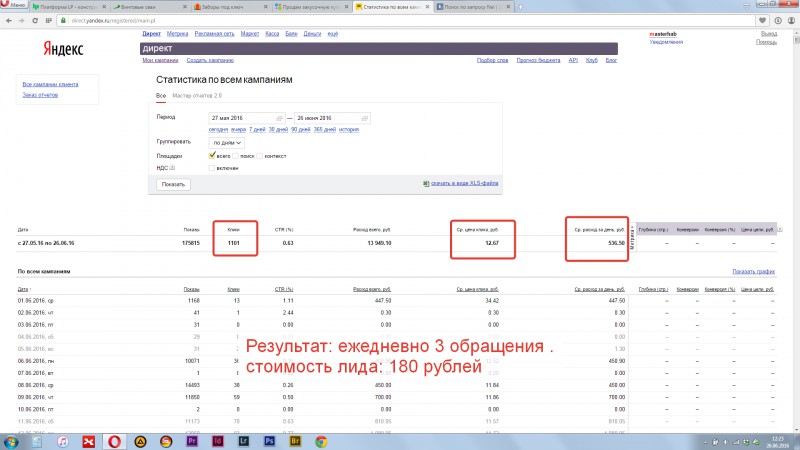Click the green padlock in address bar
The height and width of the screenshot is (450, 800).
pyautogui.click(x=63, y=20)
